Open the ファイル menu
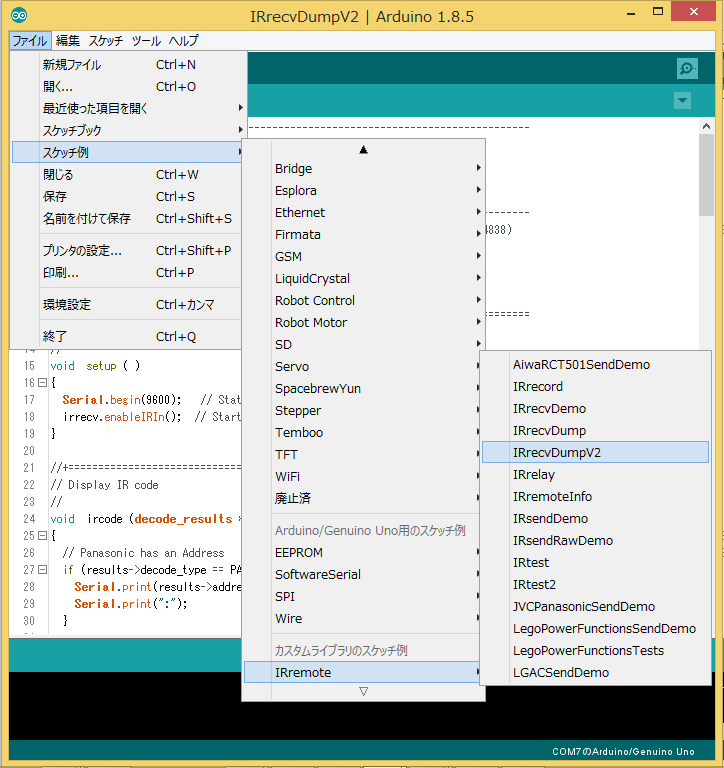Image resolution: width=724 pixels, height=768 pixels. [x=30, y=41]
